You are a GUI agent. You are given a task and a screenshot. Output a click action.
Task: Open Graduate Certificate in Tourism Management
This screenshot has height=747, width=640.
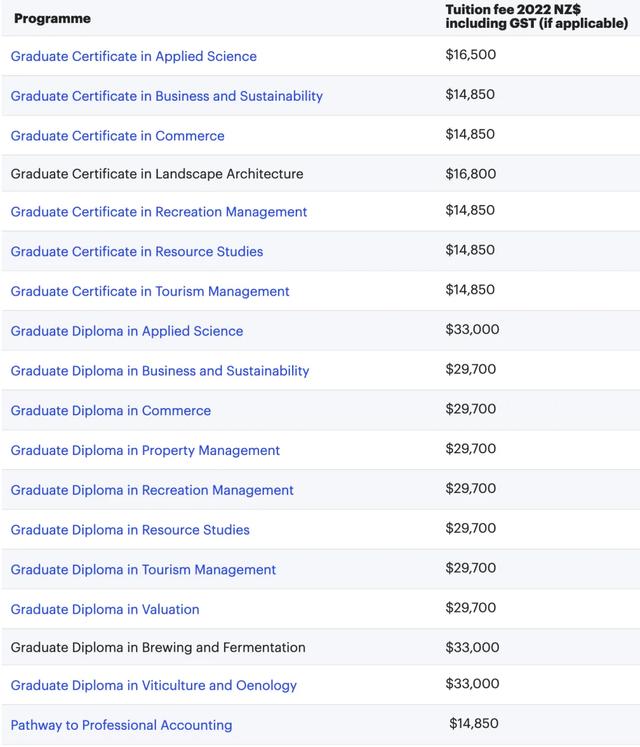[x=149, y=292]
